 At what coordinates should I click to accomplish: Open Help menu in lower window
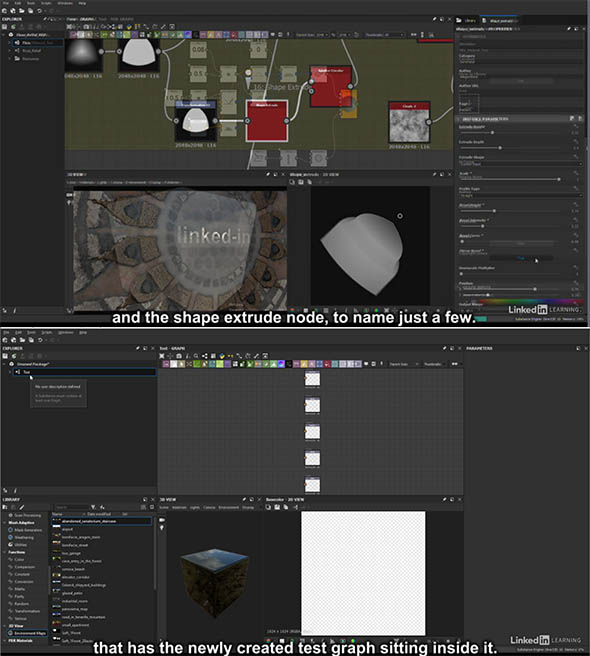tap(83, 332)
